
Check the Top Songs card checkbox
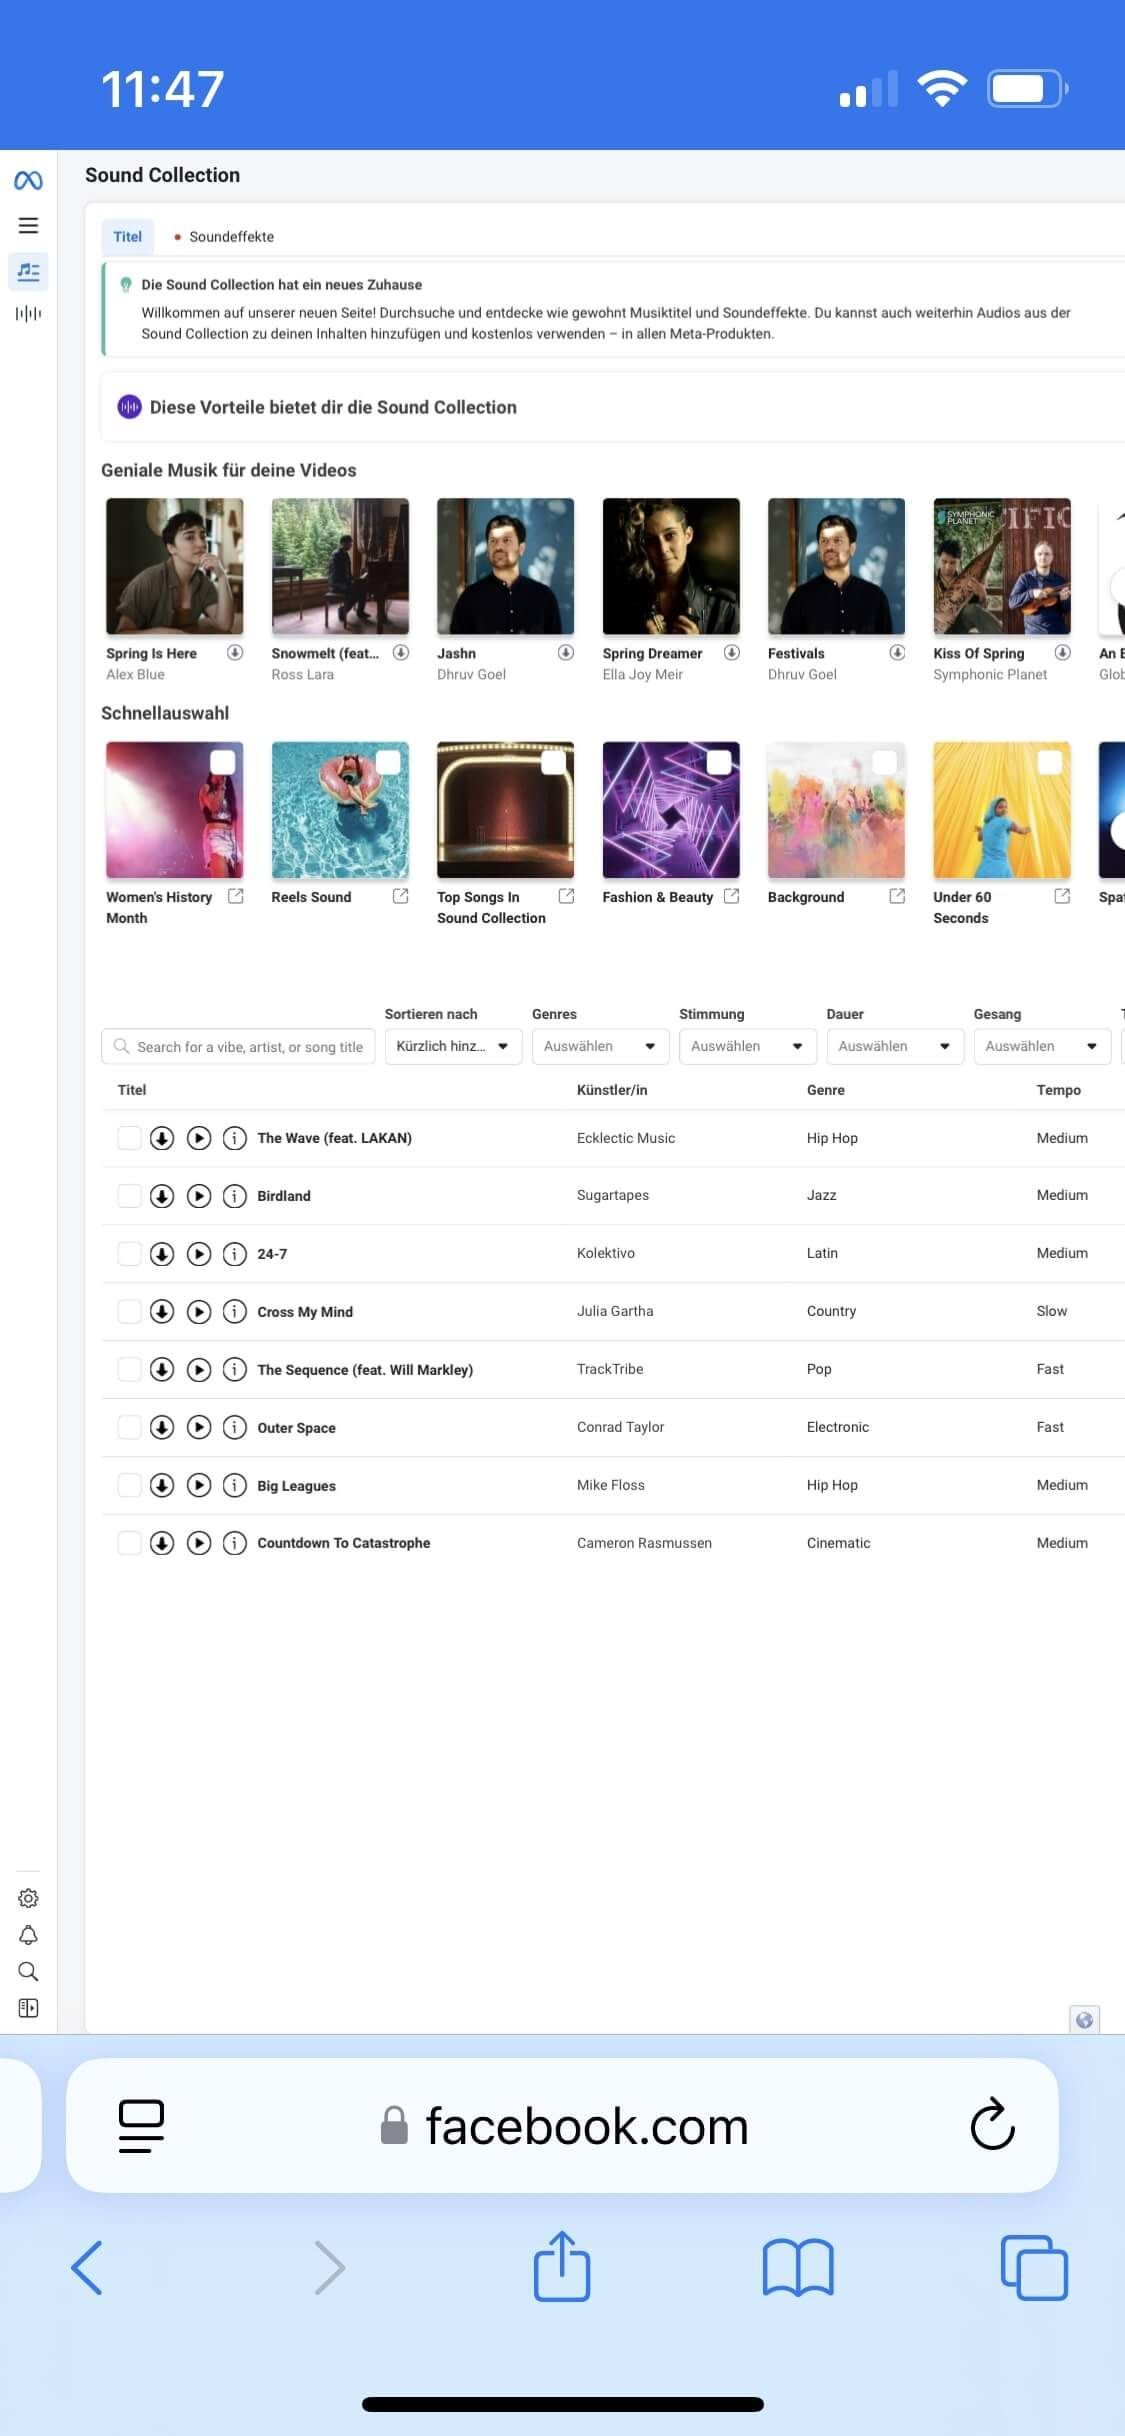553,762
